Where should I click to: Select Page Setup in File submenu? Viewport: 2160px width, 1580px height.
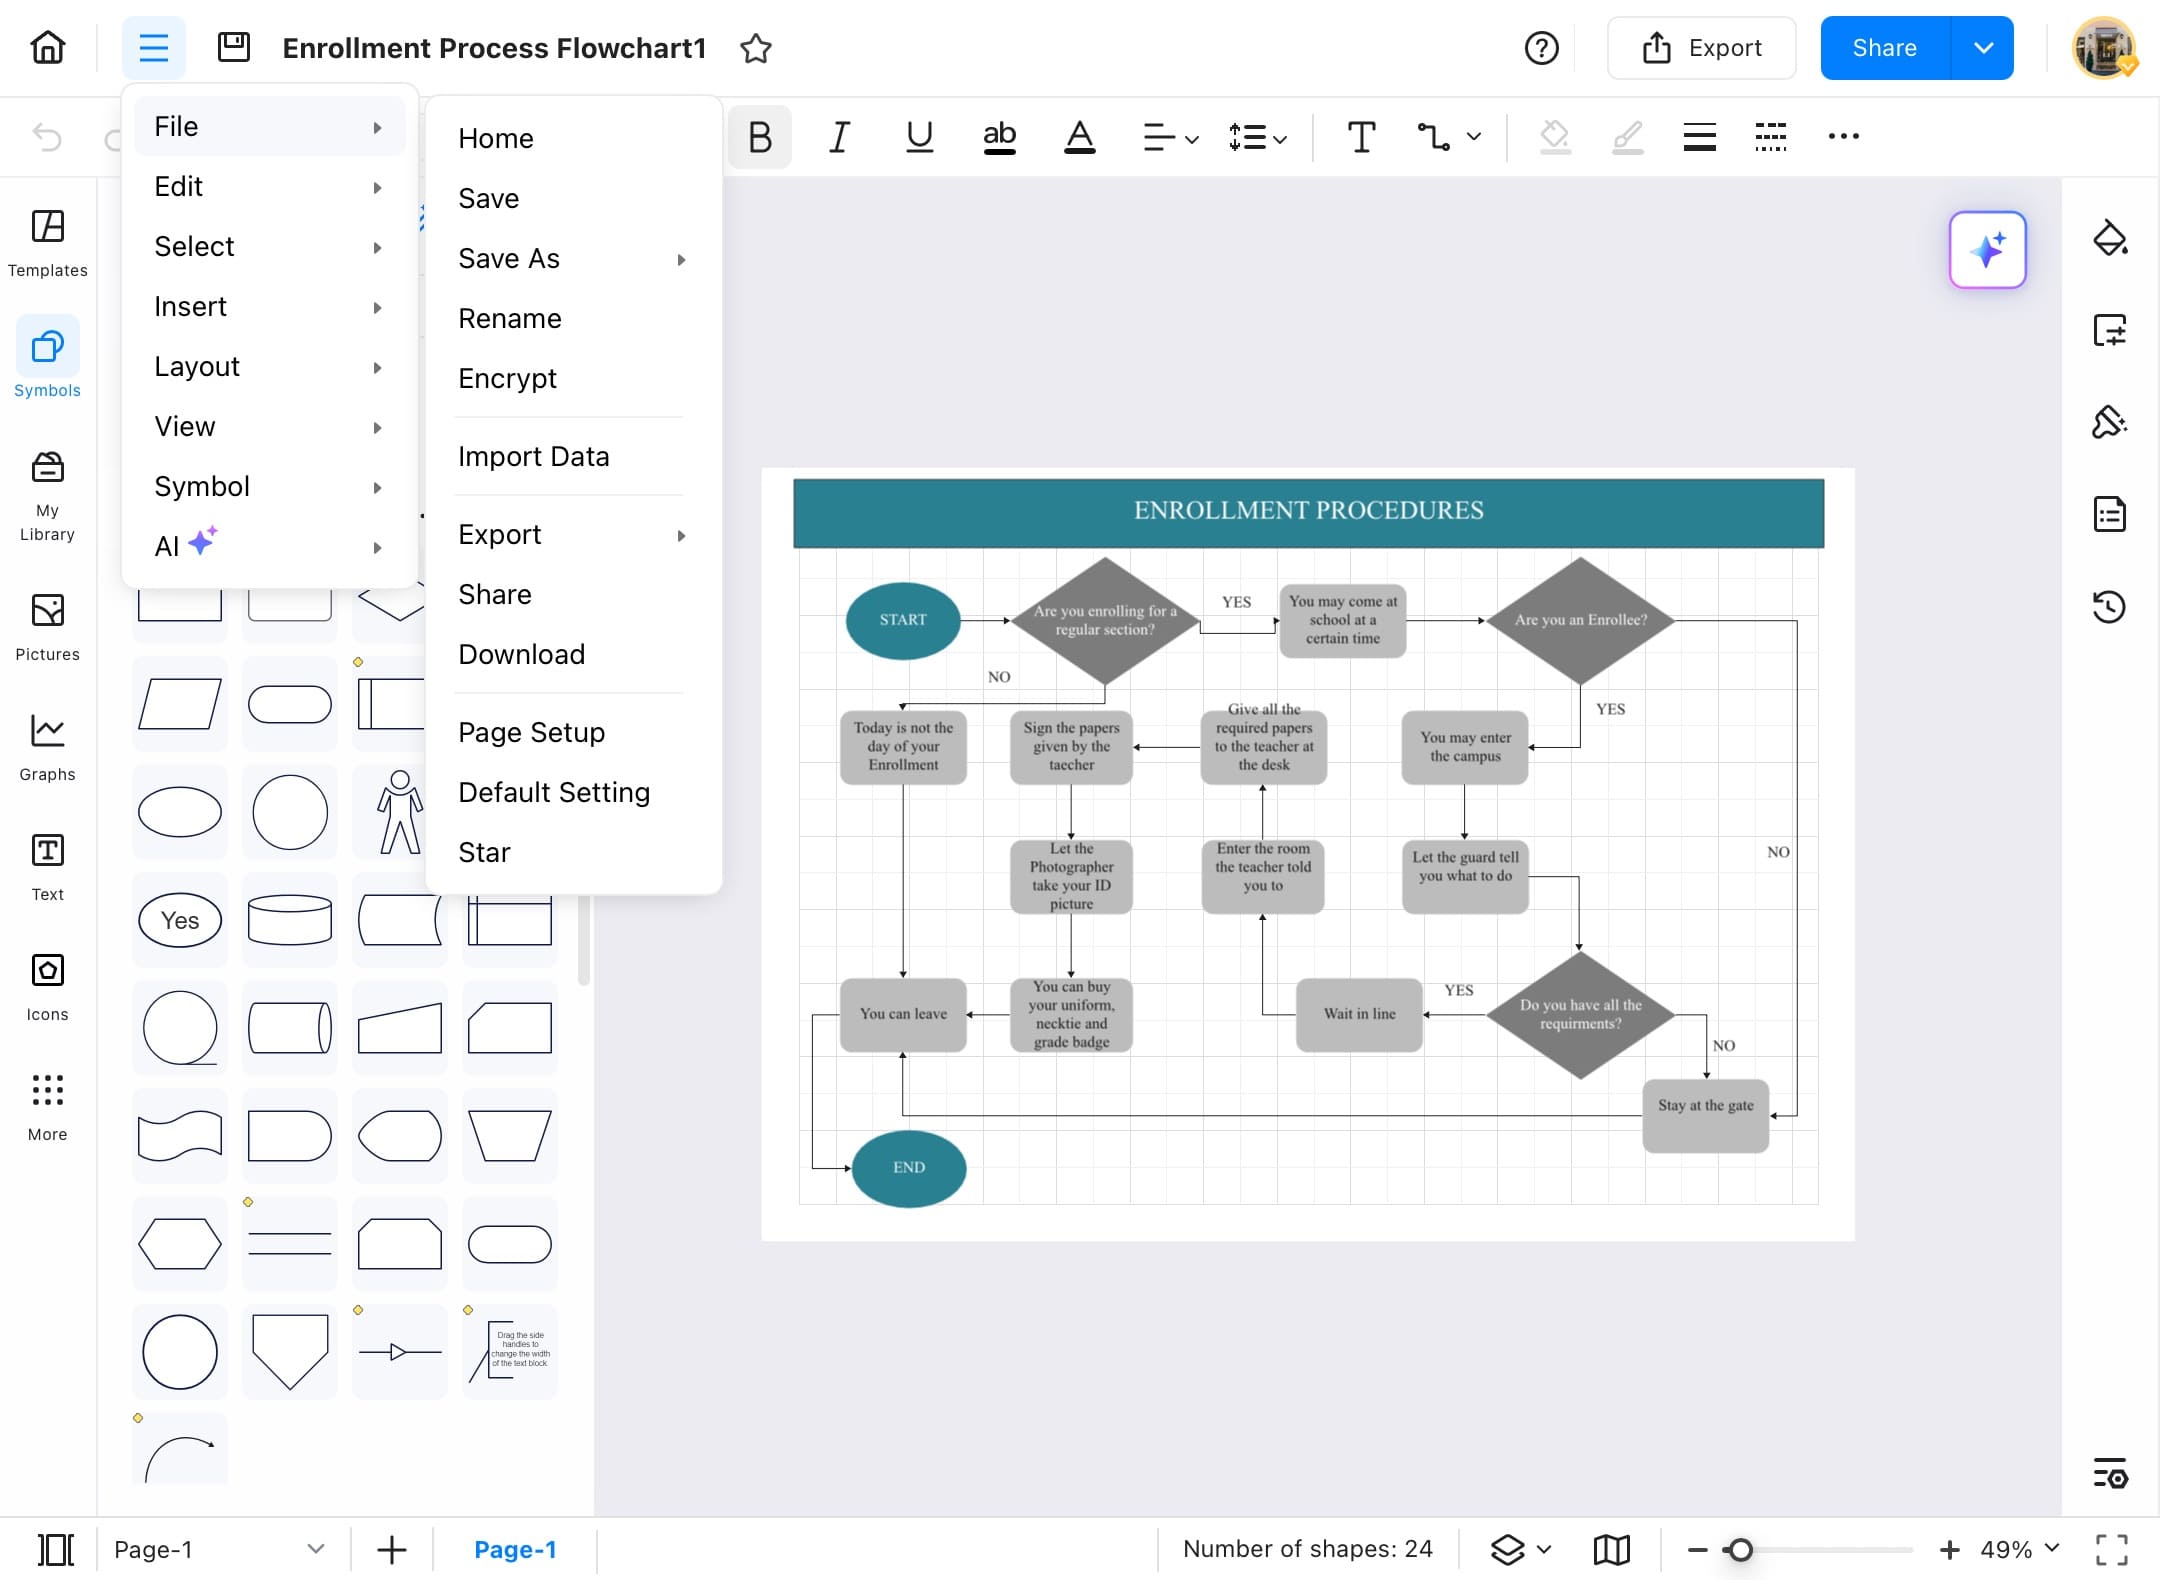(x=532, y=733)
